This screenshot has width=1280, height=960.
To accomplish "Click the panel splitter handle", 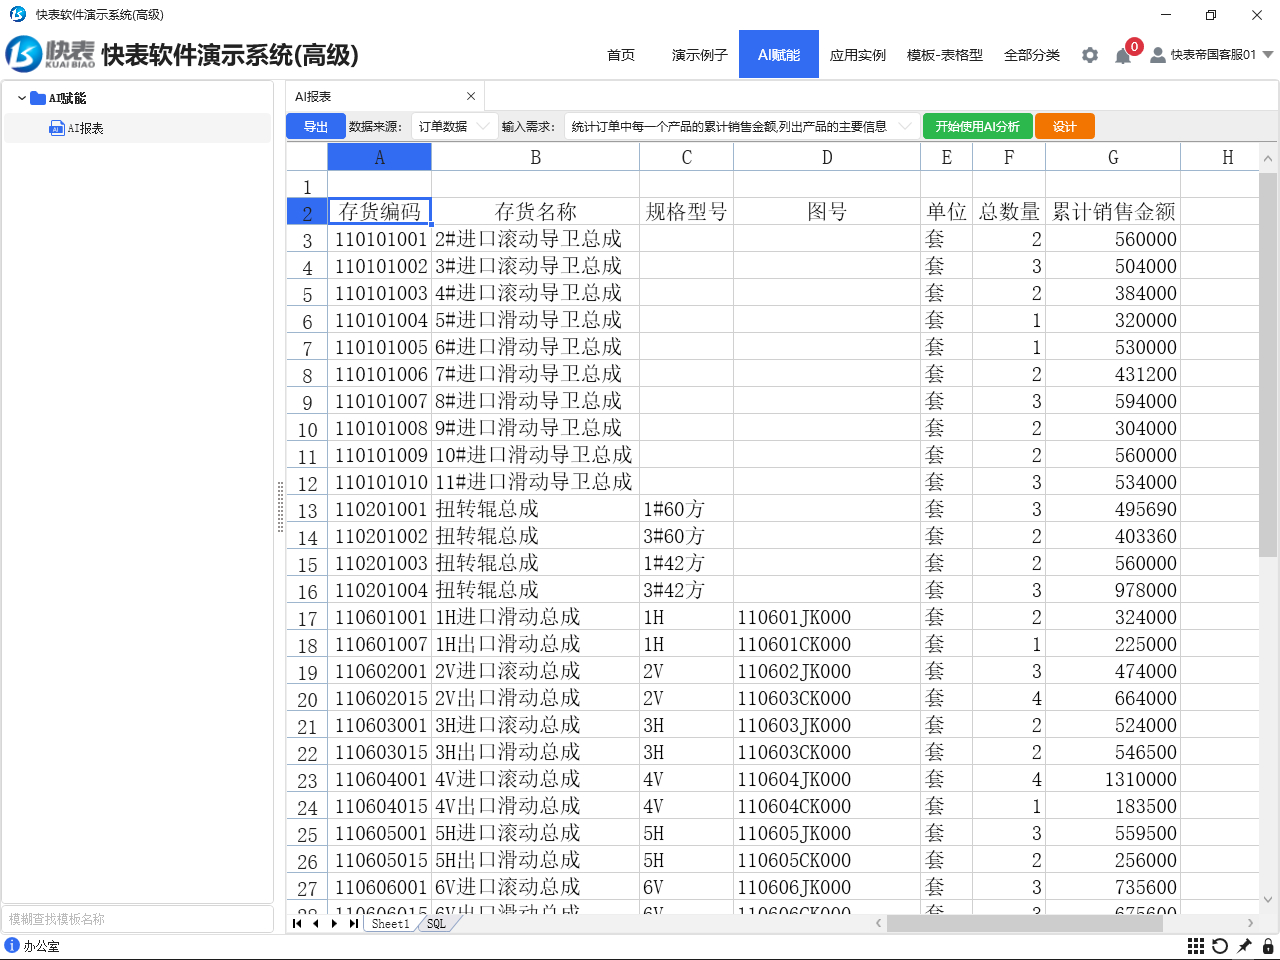I will pos(280,507).
